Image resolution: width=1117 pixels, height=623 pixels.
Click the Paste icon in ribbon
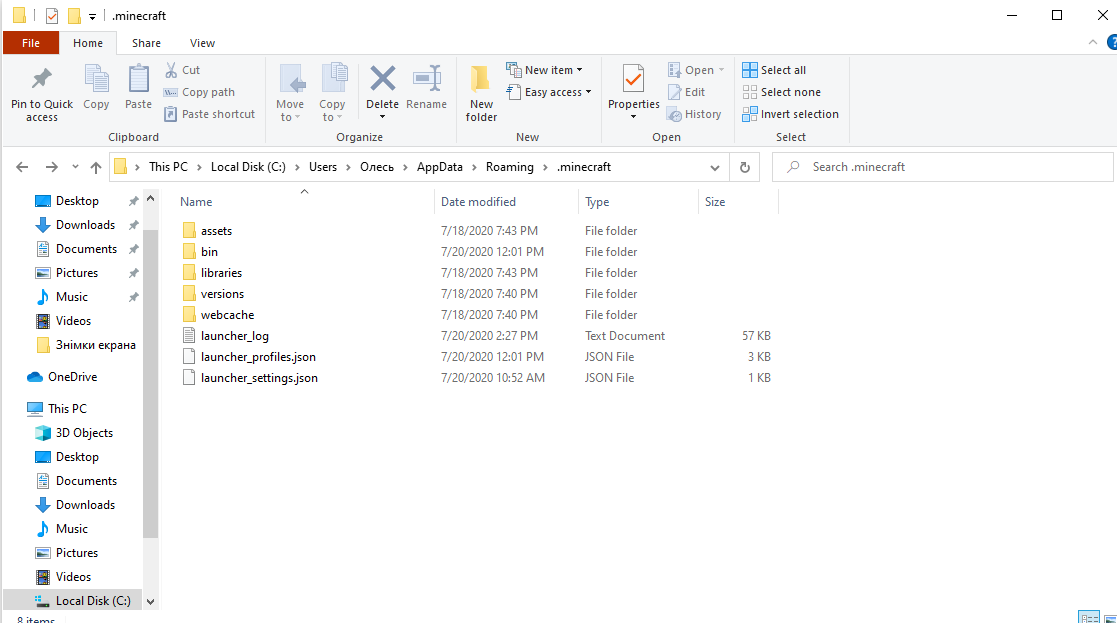[x=138, y=80]
